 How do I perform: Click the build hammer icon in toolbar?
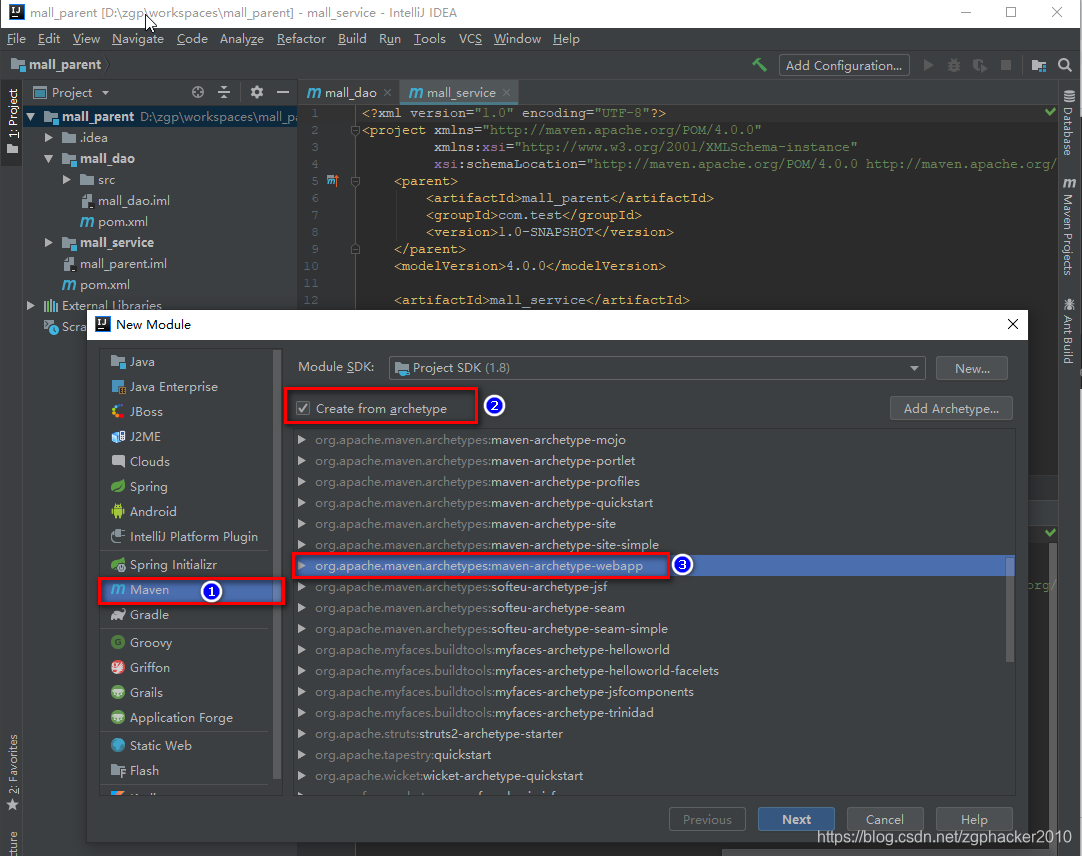click(x=759, y=65)
